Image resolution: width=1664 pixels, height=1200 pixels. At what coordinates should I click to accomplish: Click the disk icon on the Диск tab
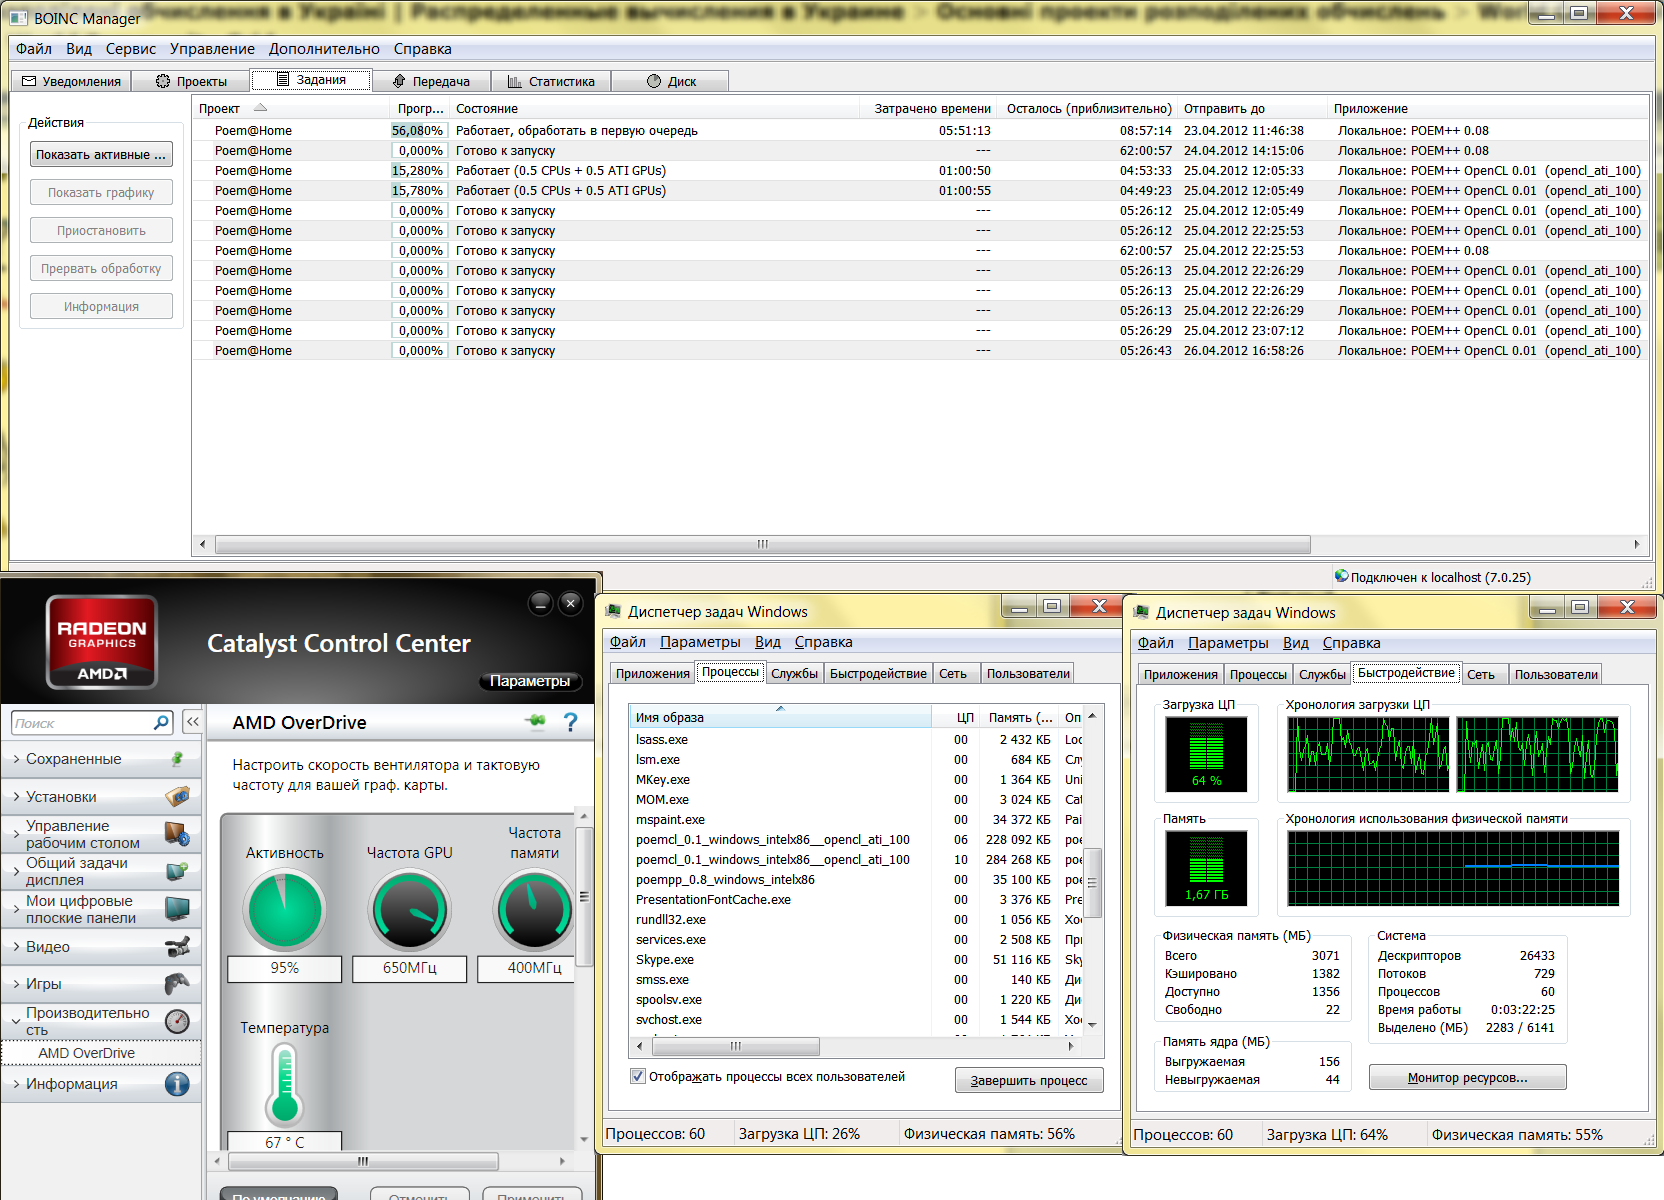tap(654, 81)
